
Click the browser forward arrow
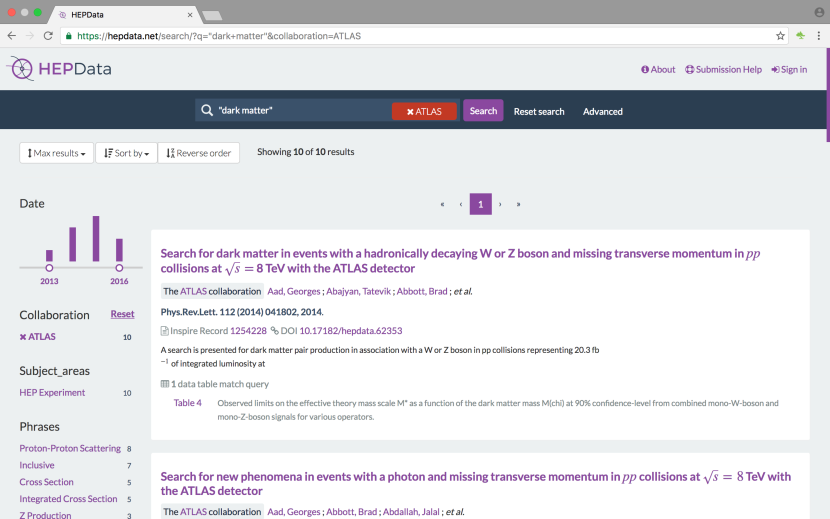30,36
